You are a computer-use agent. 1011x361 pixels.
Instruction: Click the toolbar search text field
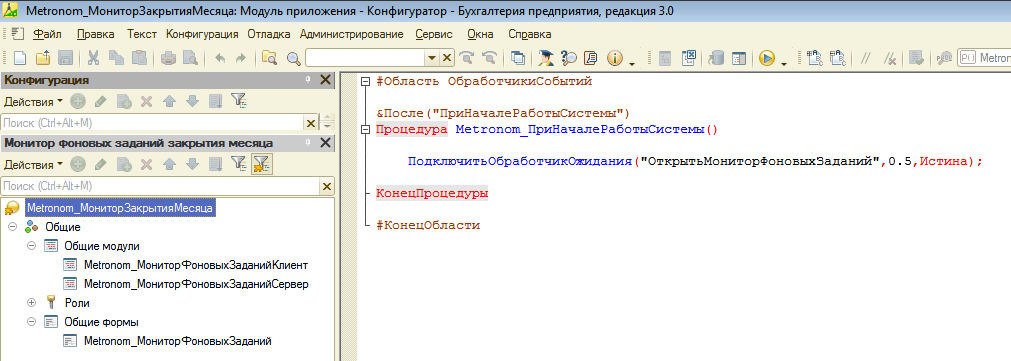pyautogui.click(x=366, y=58)
